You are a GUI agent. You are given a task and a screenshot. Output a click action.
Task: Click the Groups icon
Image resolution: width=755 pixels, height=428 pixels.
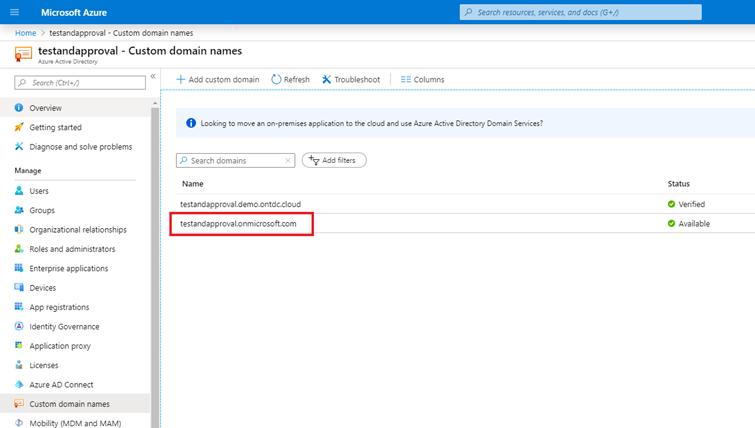pyautogui.click(x=19, y=210)
